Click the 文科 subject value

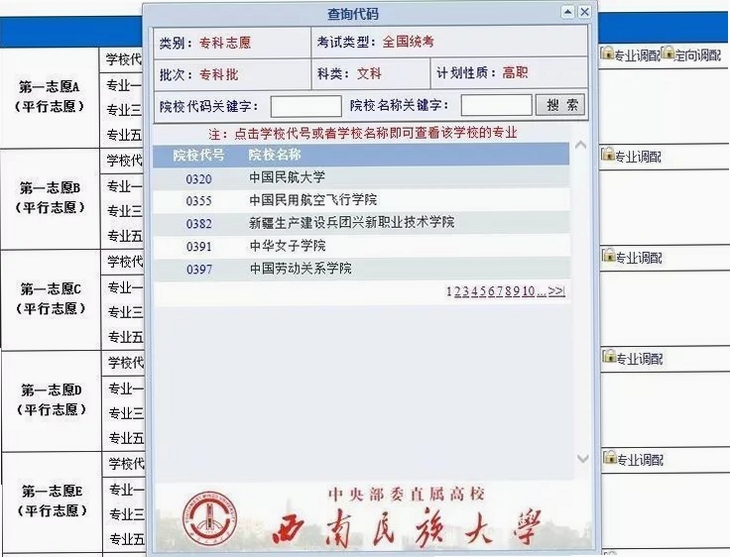click(369, 74)
